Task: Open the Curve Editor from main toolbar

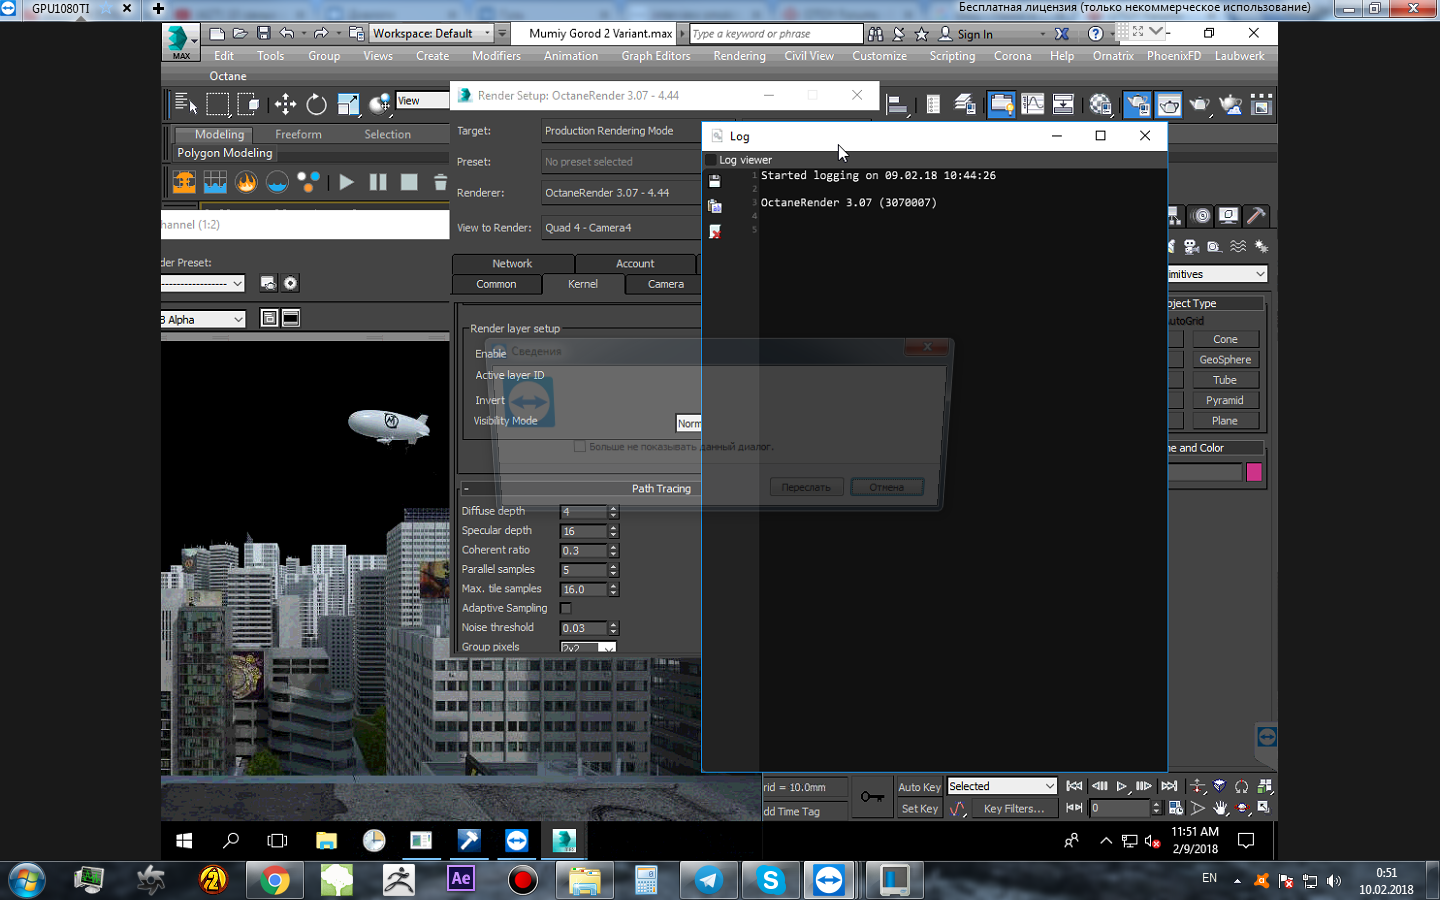Action: (1032, 104)
